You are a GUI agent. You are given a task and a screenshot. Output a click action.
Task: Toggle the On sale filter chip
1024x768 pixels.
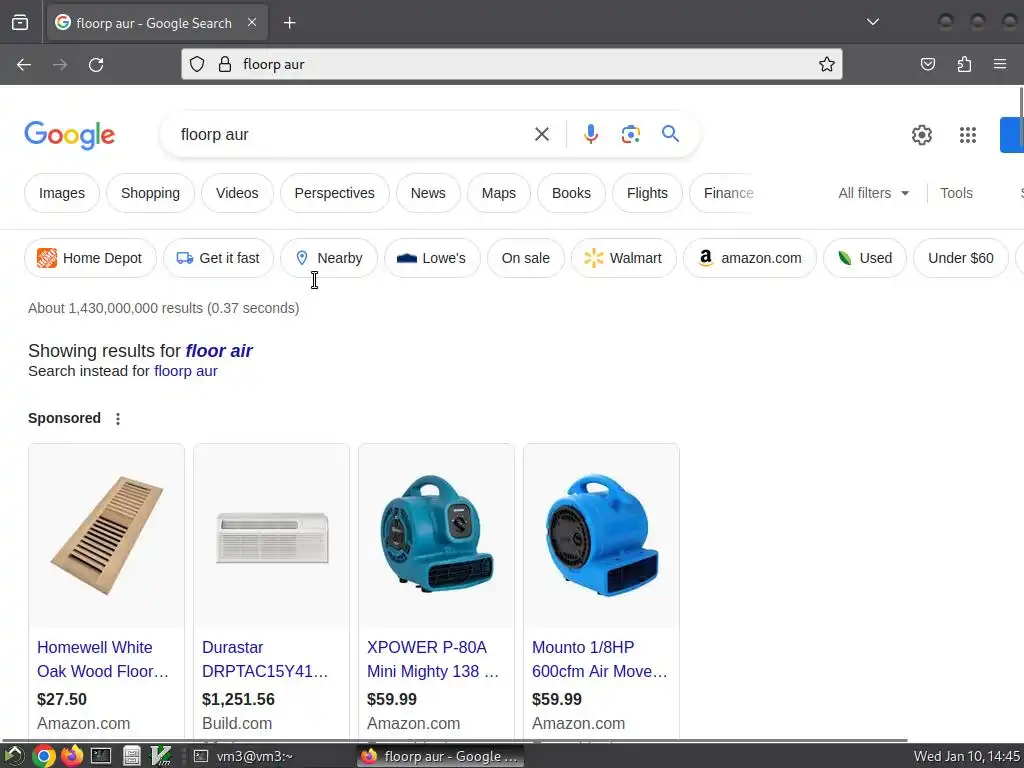tap(525, 258)
